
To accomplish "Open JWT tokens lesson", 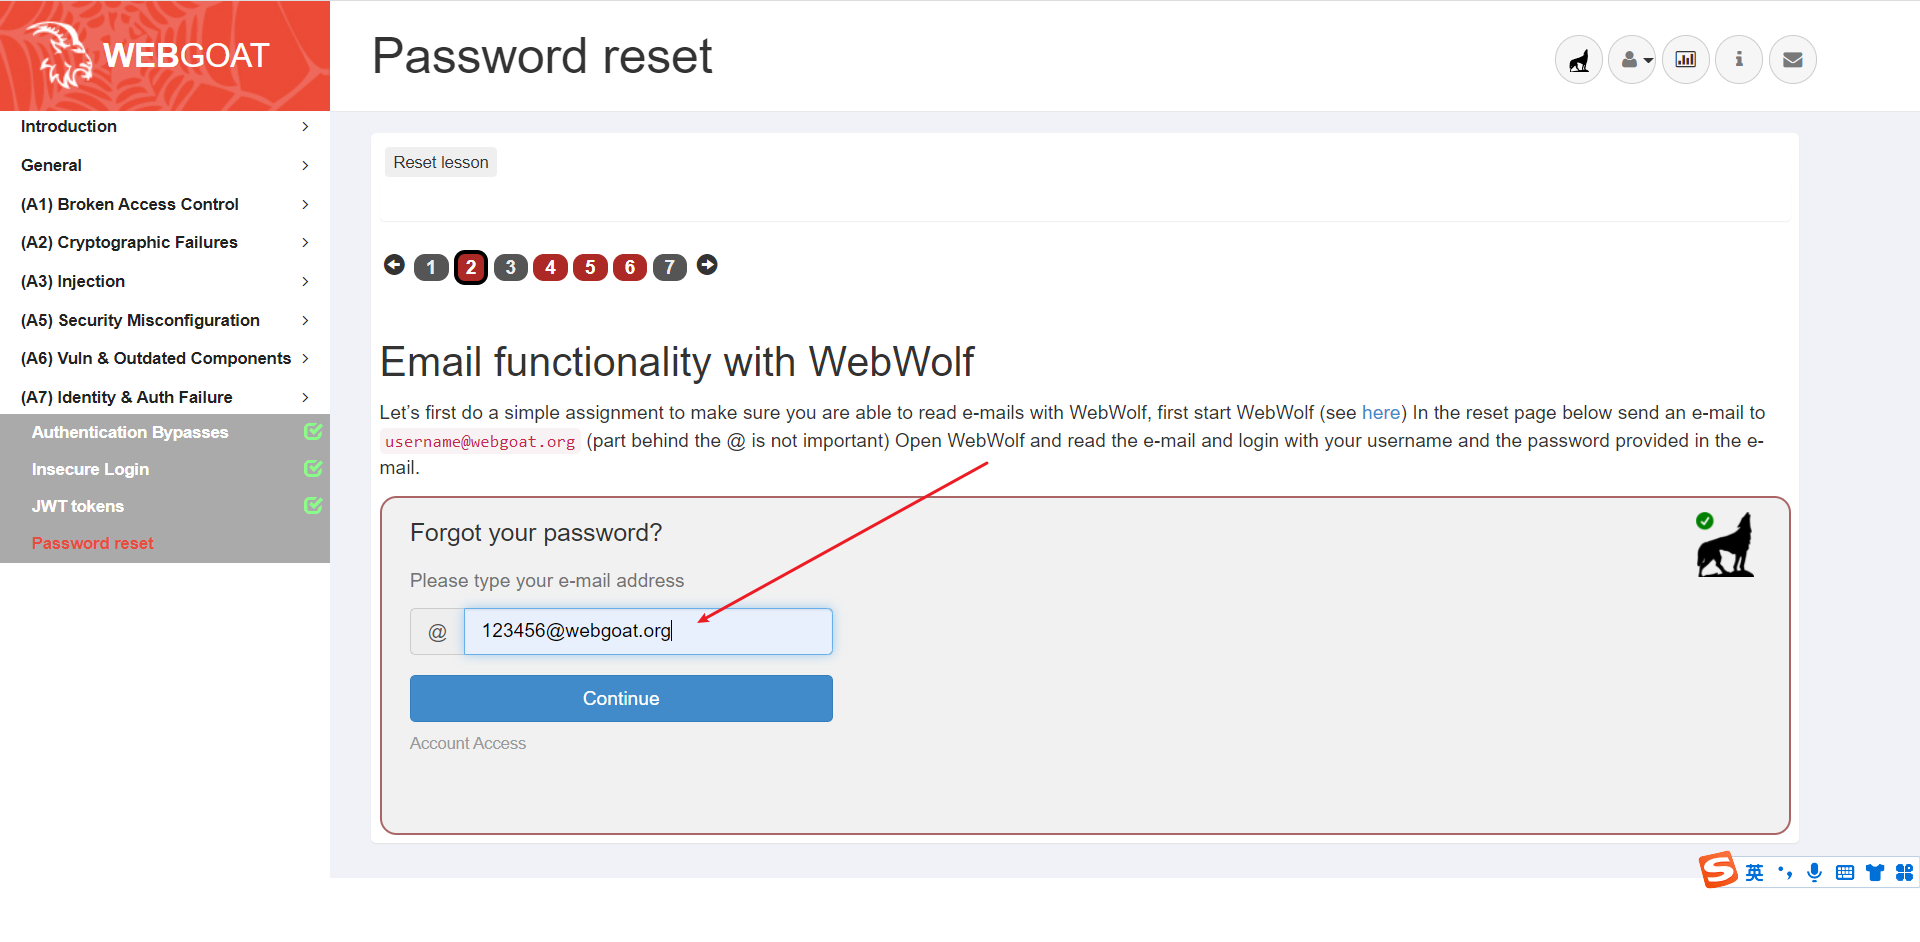I will coord(78,506).
